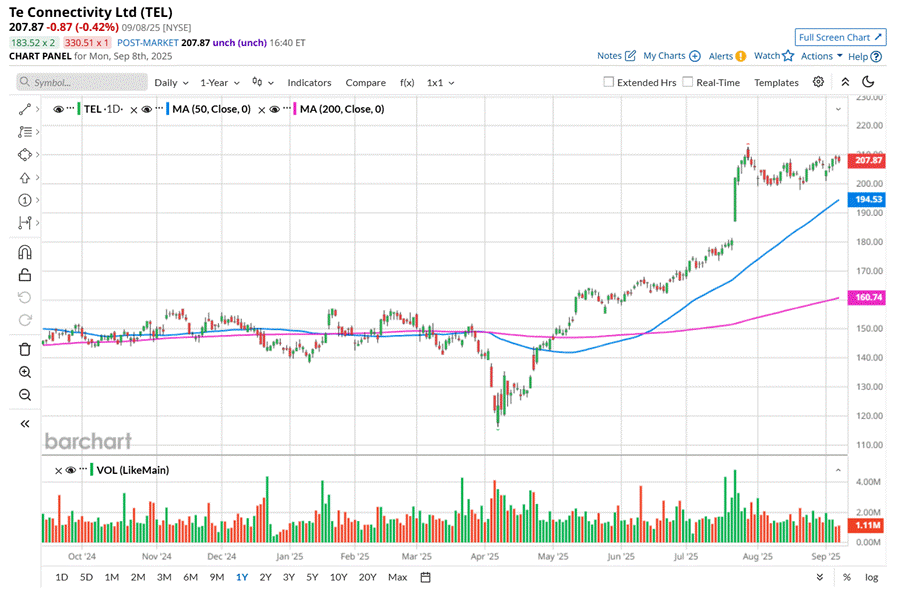Click the VOL green color marker
The image size is (902, 592).
point(91,469)
